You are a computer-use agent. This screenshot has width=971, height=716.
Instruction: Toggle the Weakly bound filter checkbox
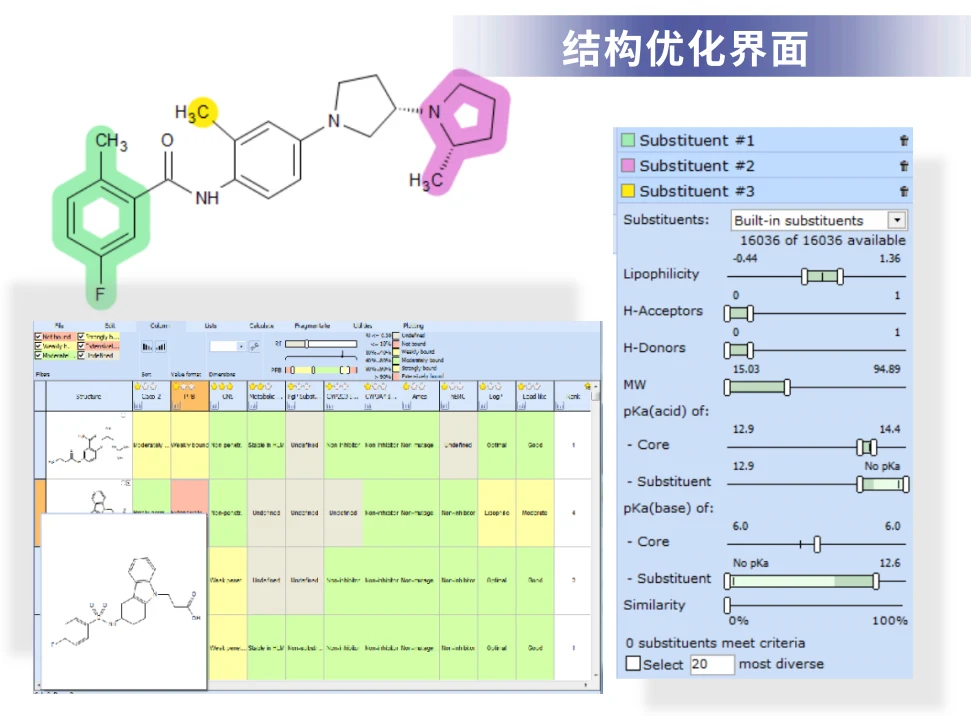38,346
